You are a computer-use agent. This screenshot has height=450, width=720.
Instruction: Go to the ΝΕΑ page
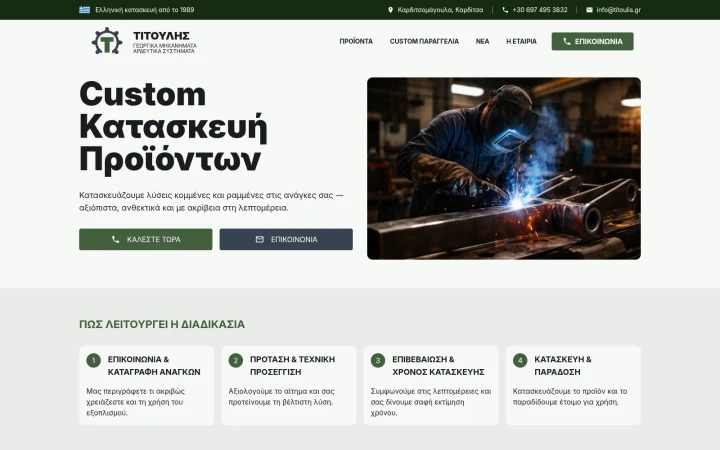(x=482, y=41)
